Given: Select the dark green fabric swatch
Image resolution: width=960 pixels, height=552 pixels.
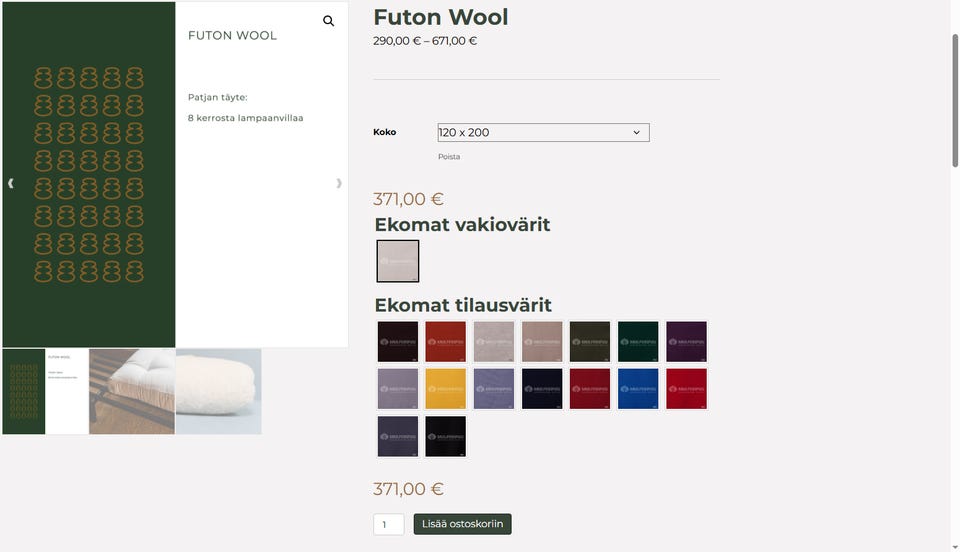Looking at the screenshot, I should click(x=638, y=341).
